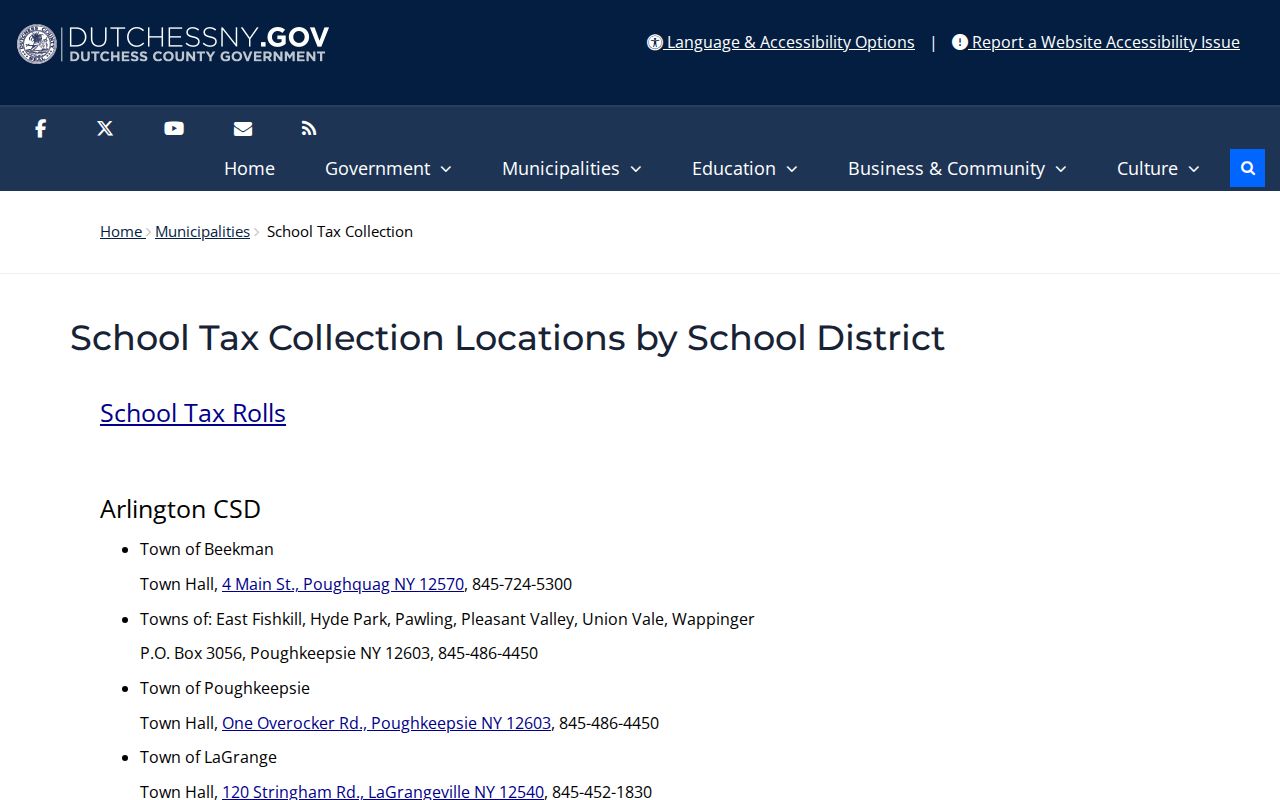Click the Town of Poughkeepsie list item
This screenshot has width=1280, height=800.
[x=225, y=688]
